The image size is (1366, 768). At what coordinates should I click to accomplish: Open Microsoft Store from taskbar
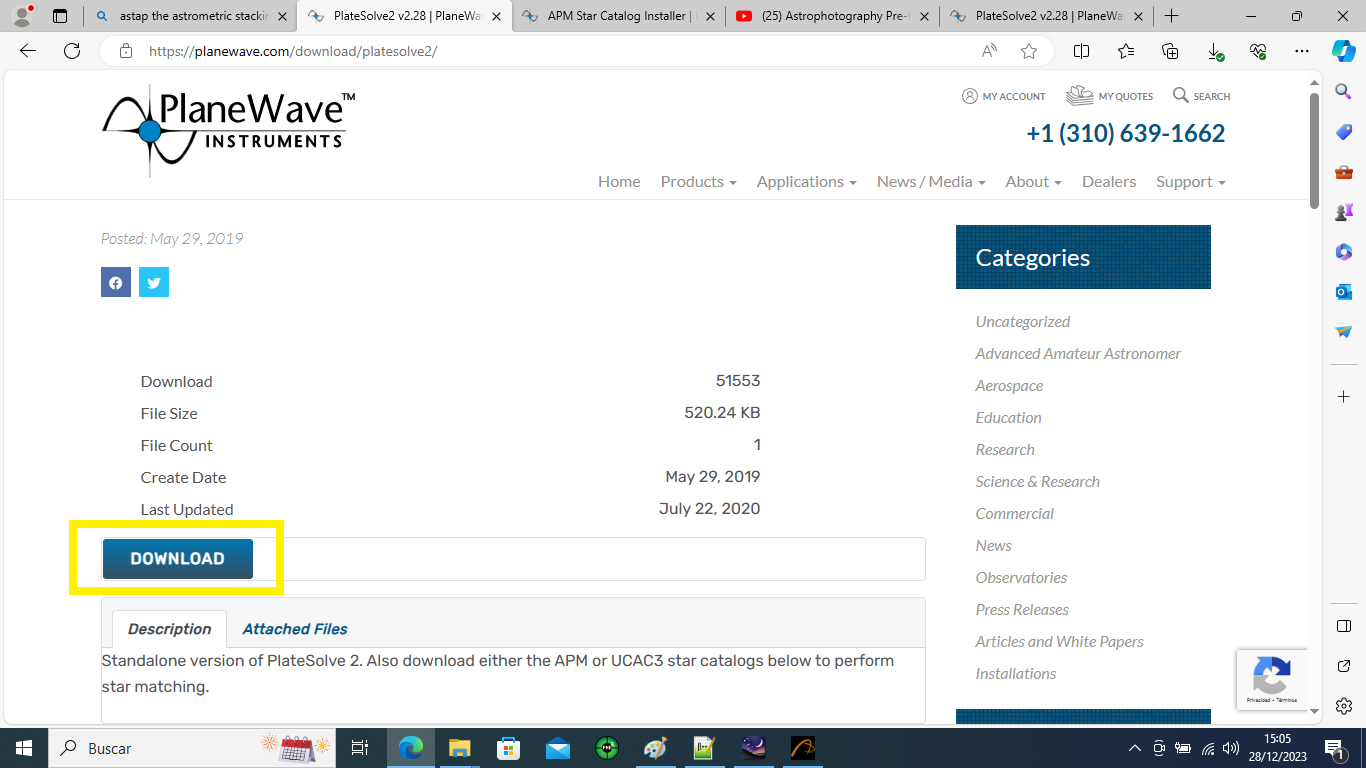(x=509, y=747)
